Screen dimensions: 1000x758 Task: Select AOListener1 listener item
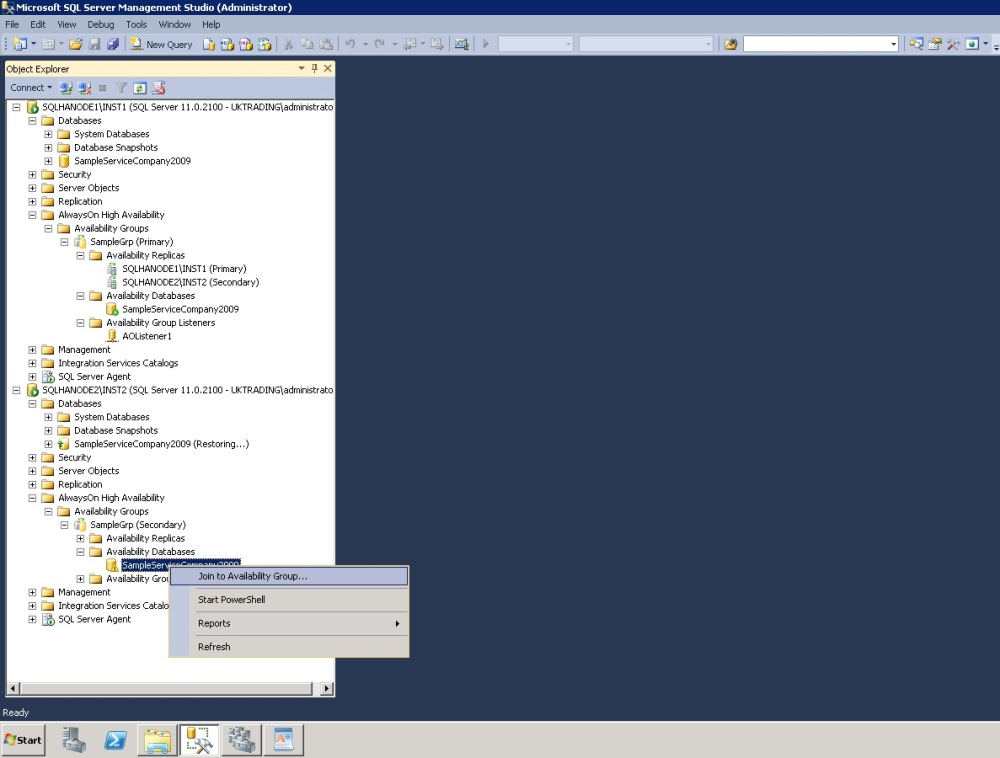147,336
